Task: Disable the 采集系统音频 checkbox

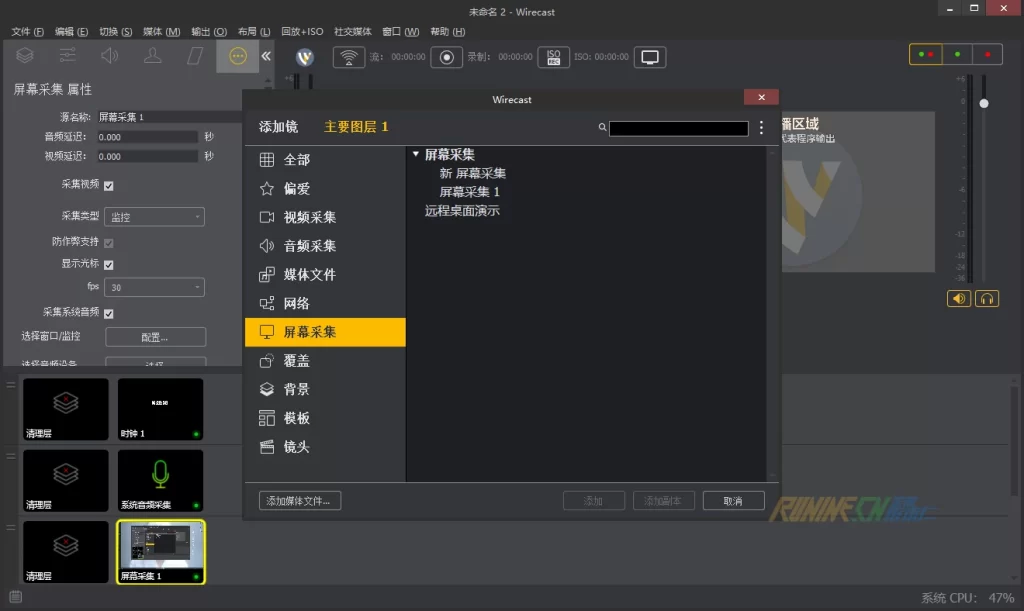Action: point(109,313)
